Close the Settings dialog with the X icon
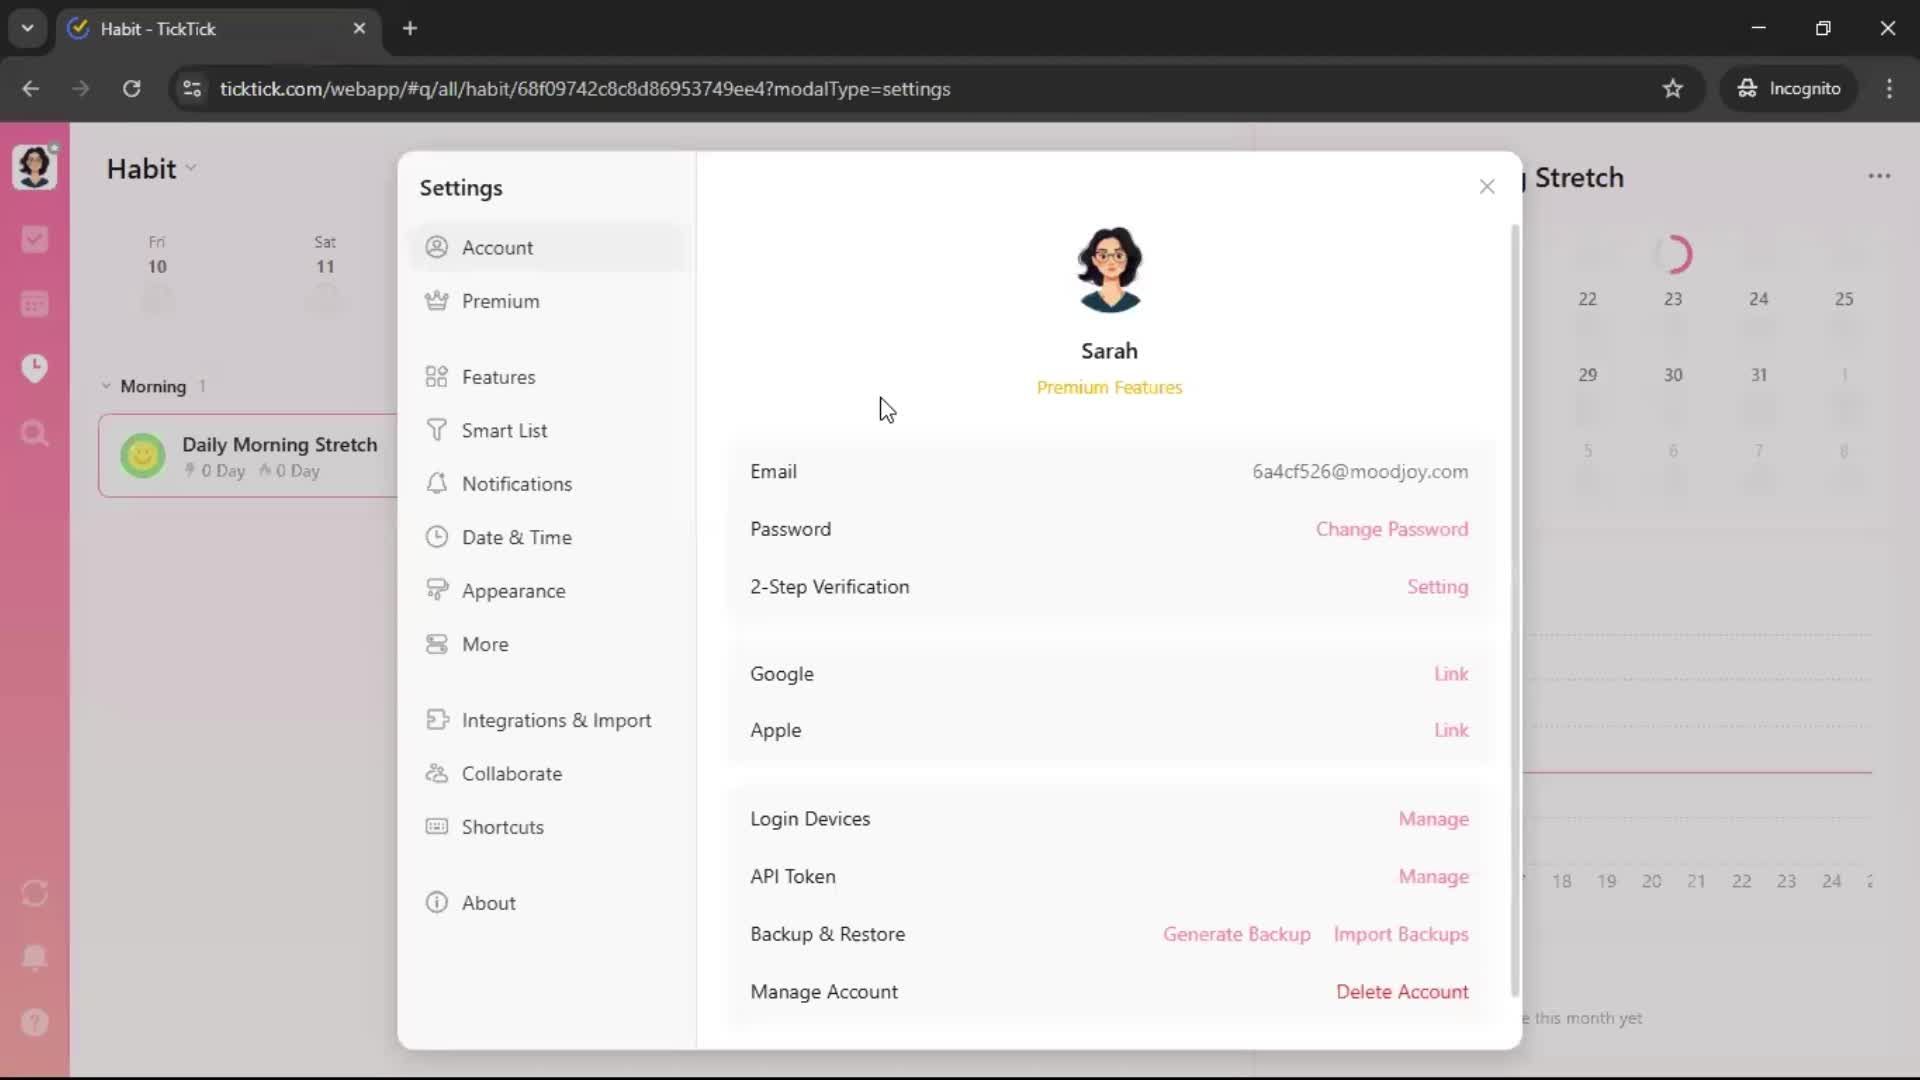The height and width of the screenshot is (1080, 1920). point(1486,186)
